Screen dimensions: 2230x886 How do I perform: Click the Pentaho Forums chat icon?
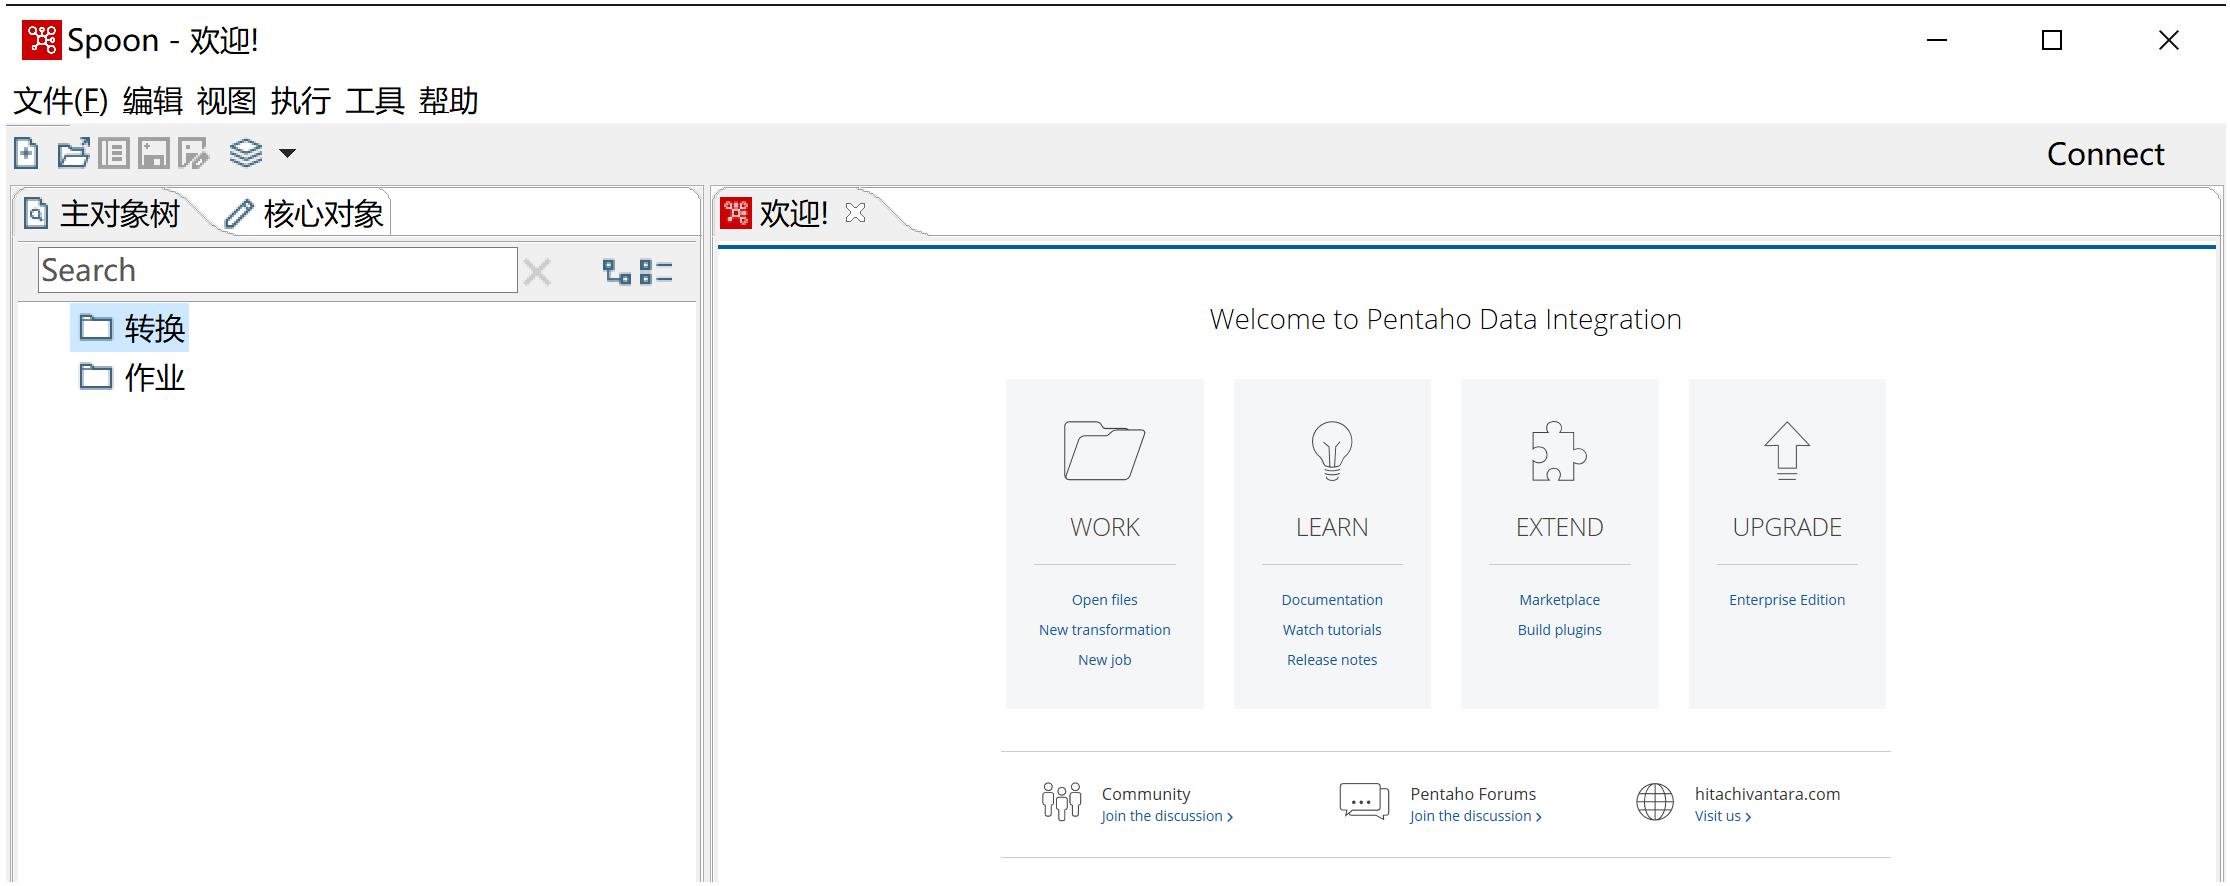1364,801
